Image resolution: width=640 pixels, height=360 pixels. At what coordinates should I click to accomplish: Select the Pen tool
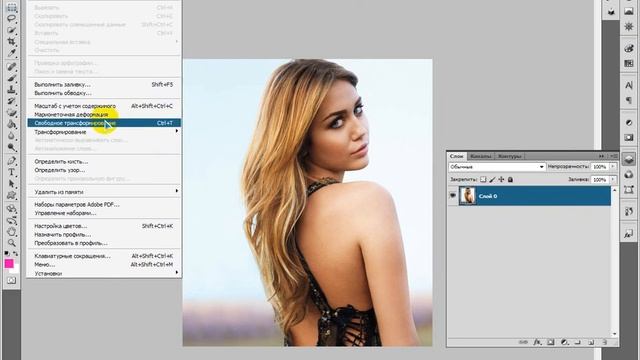[x=12, y=161]
